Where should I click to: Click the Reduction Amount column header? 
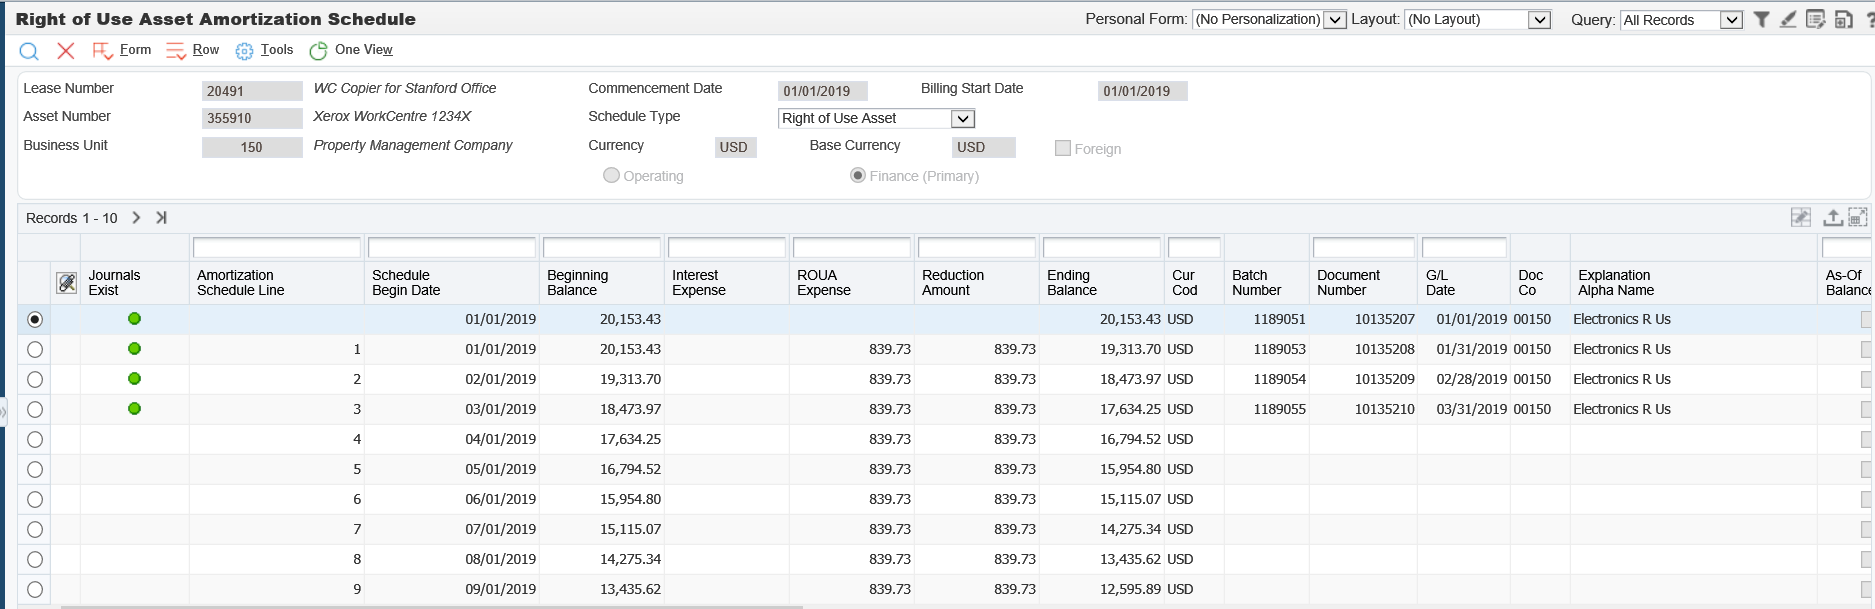pyautogui.click(x=977, y=283)
